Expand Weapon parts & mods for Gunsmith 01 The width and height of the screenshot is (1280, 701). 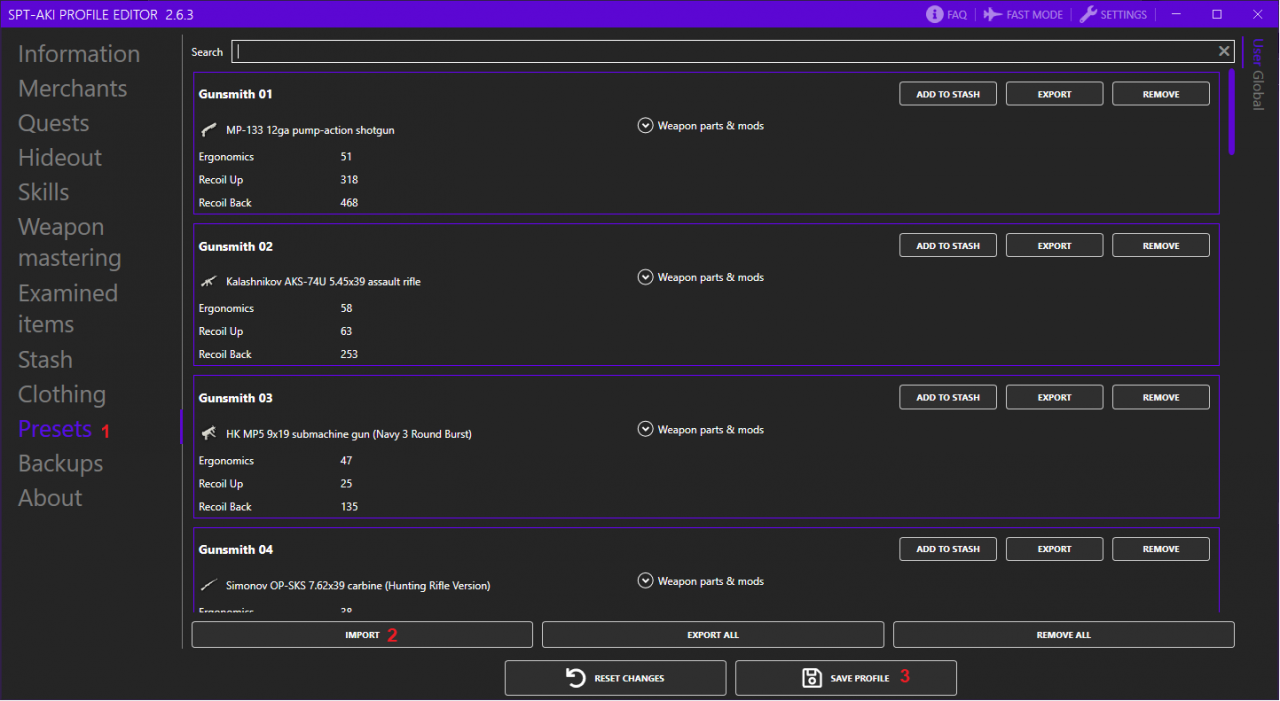(x=645, y=126)
